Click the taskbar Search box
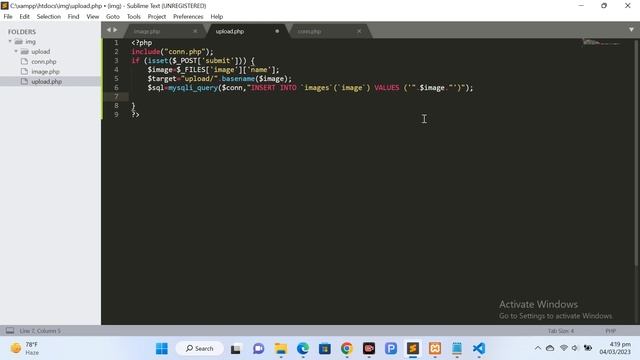This screenshot has height=360, width=640. [200, 349]
